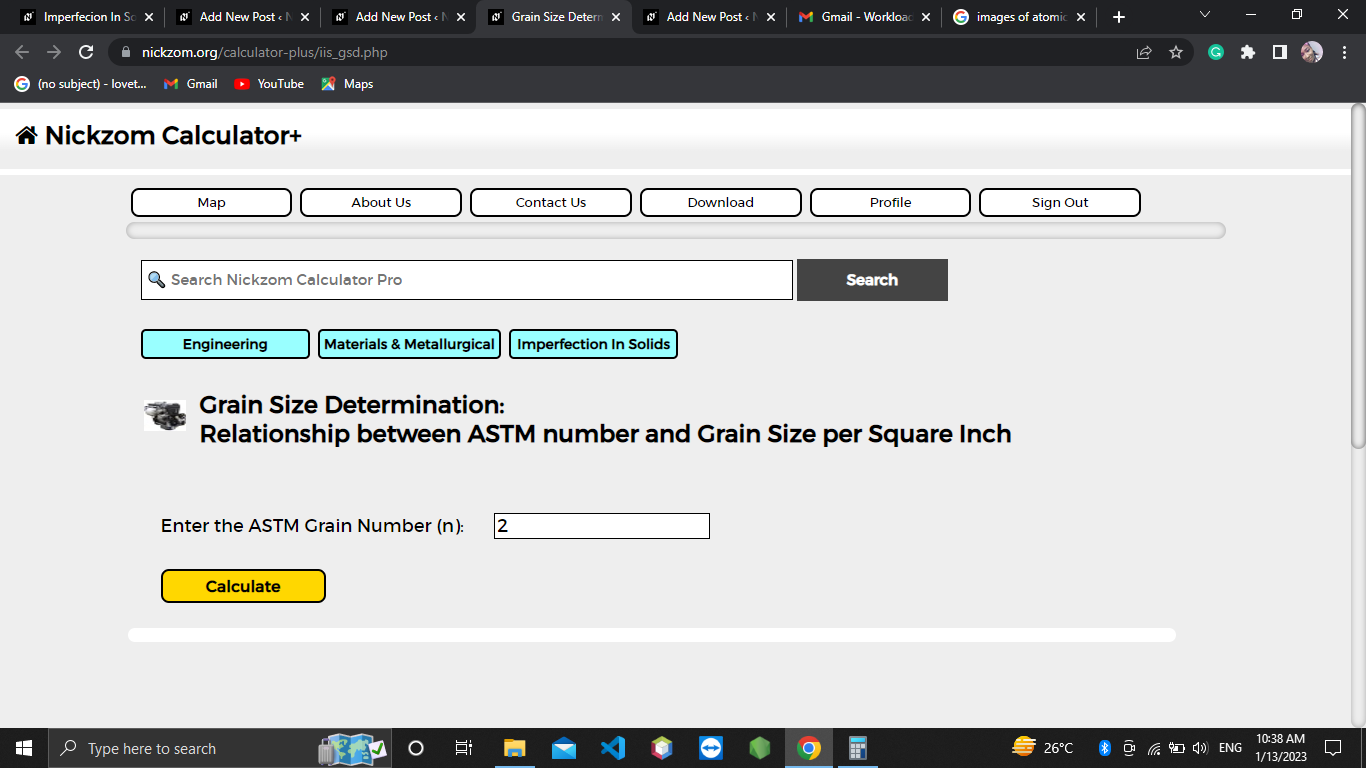Image resolution: width=1366 pixels, height=768 pixels.
Task: Click the yellow Calculate button
Action: [x=243, y=586]
